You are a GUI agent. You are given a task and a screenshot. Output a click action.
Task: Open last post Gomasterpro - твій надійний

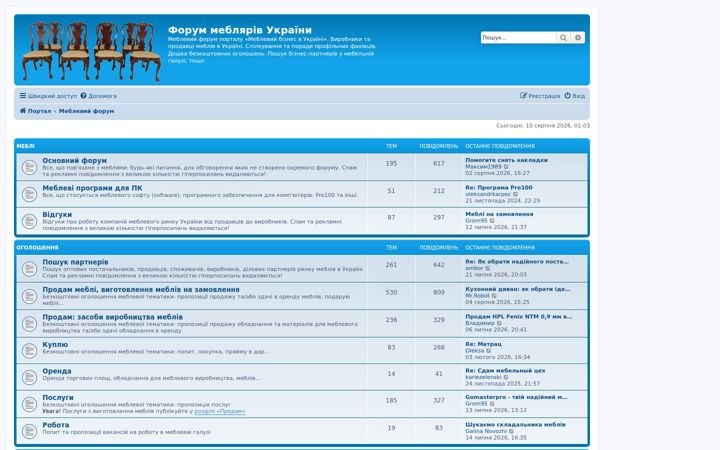tap(516, 398)
